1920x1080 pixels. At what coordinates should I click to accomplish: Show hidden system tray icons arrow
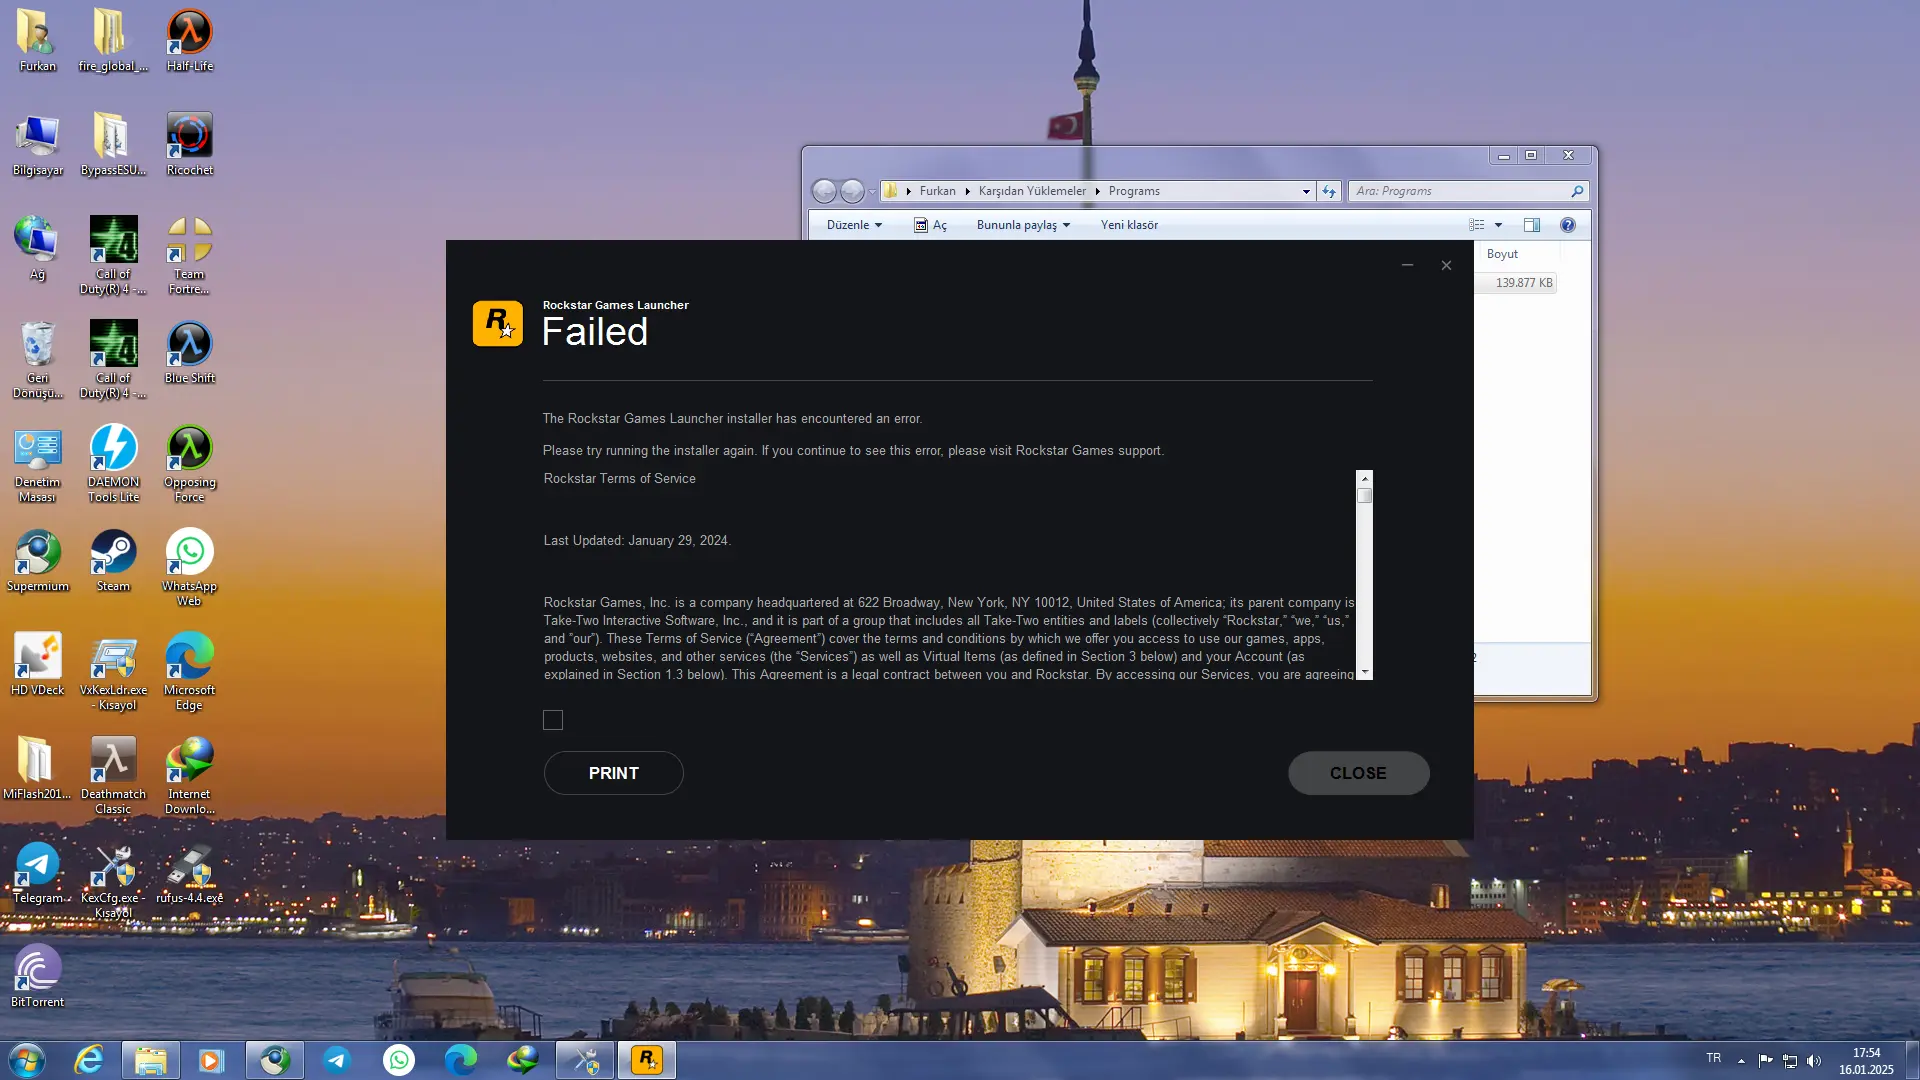click(x=1741, y=1060)
